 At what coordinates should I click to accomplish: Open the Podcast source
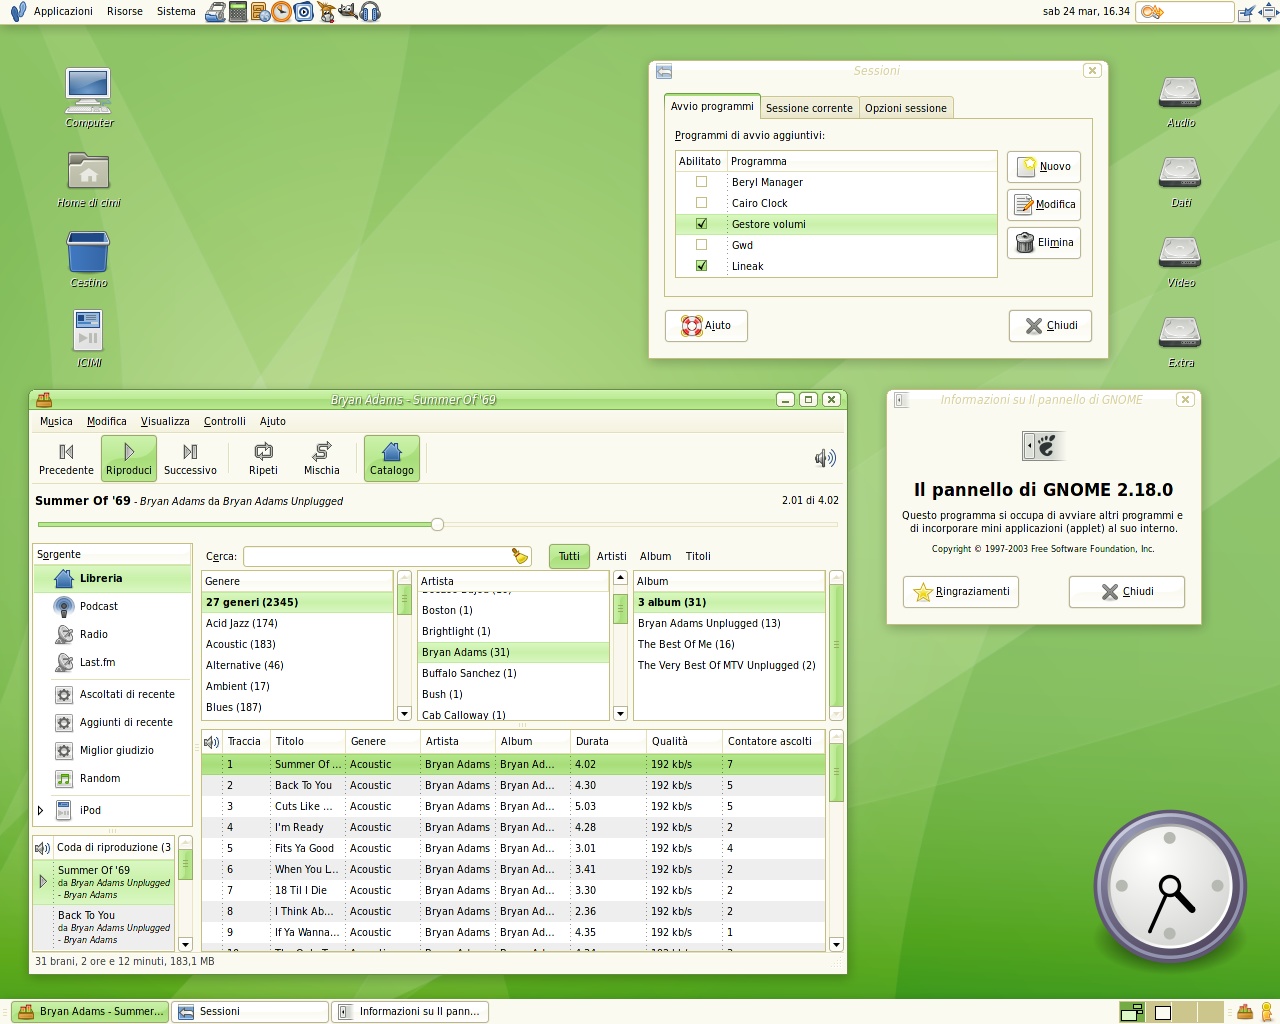click(x=112, y=606)
